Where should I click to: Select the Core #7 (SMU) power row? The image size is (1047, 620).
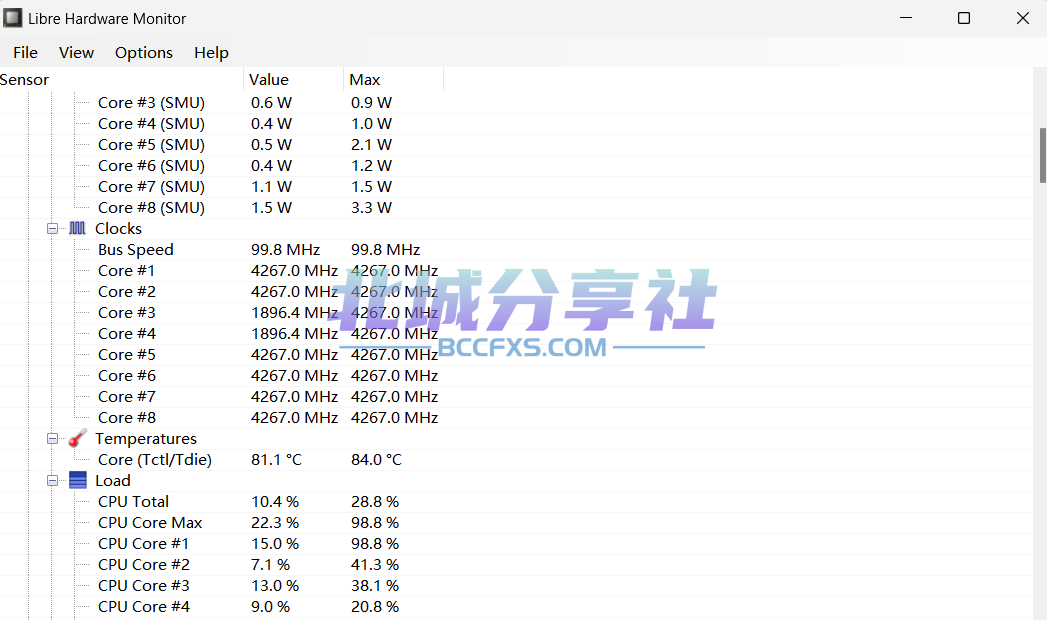click(x=516, y=187)
